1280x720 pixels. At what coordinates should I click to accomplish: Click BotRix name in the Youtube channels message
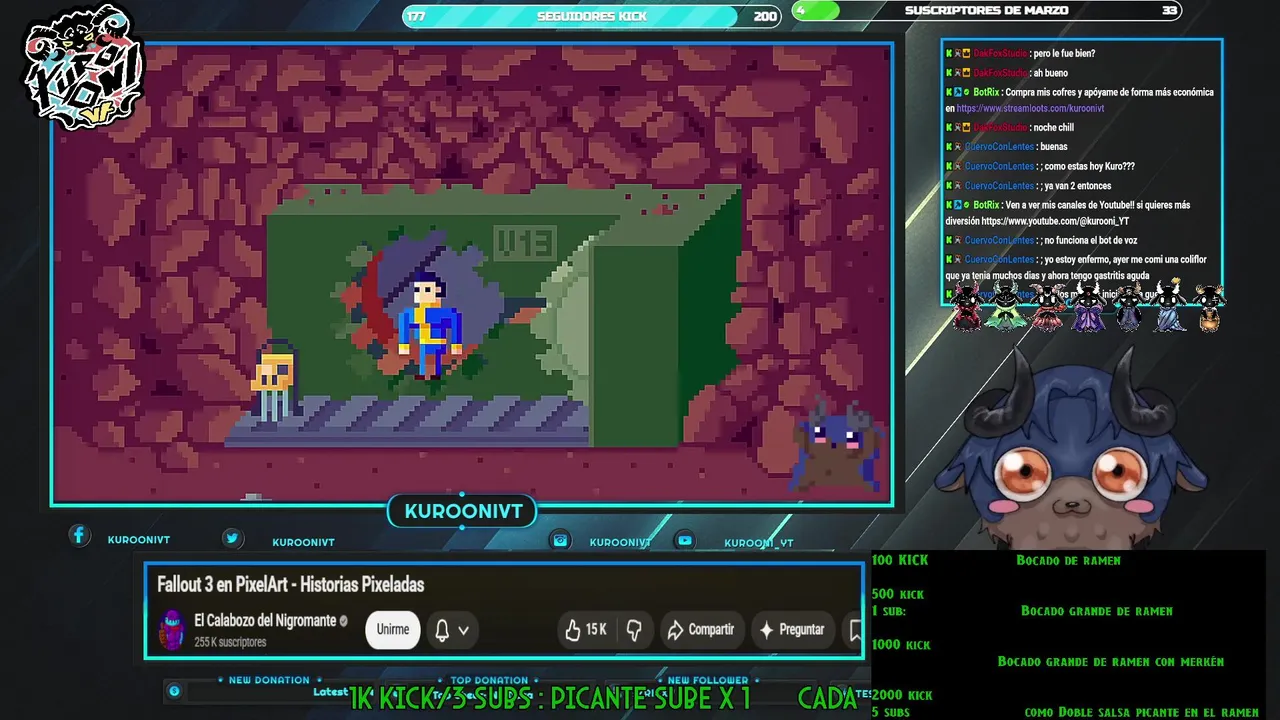[x=986, y=205]
